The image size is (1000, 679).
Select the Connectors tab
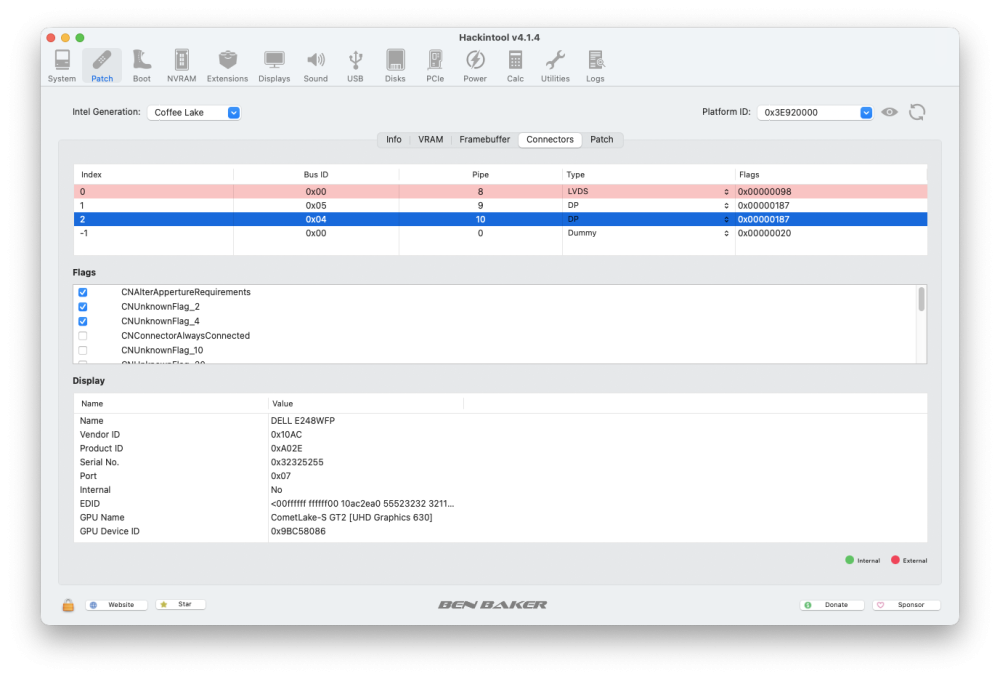tap(550, 140)
